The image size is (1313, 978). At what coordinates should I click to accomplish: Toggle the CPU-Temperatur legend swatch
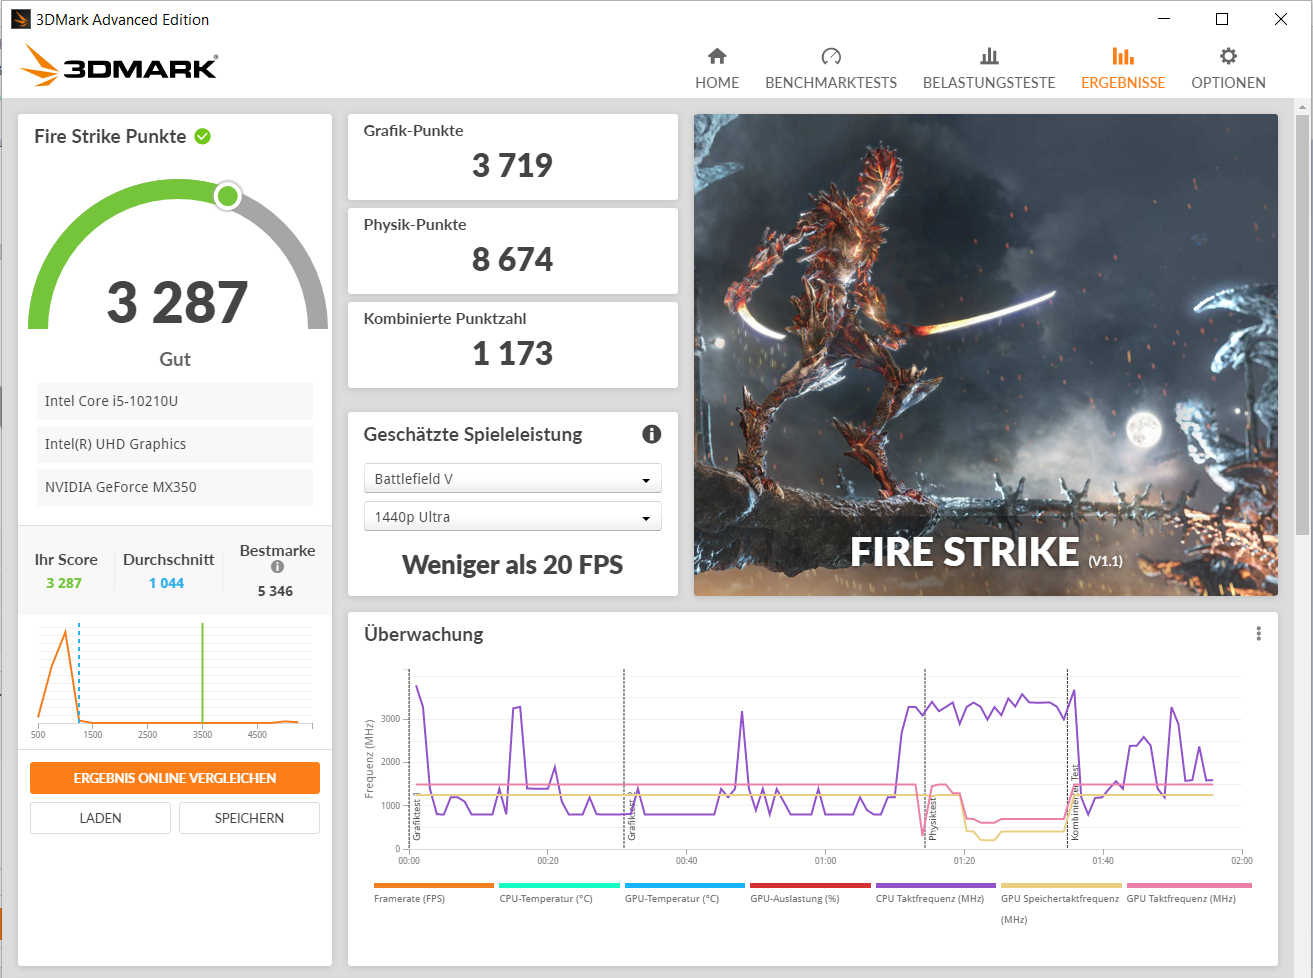[559, 885]
